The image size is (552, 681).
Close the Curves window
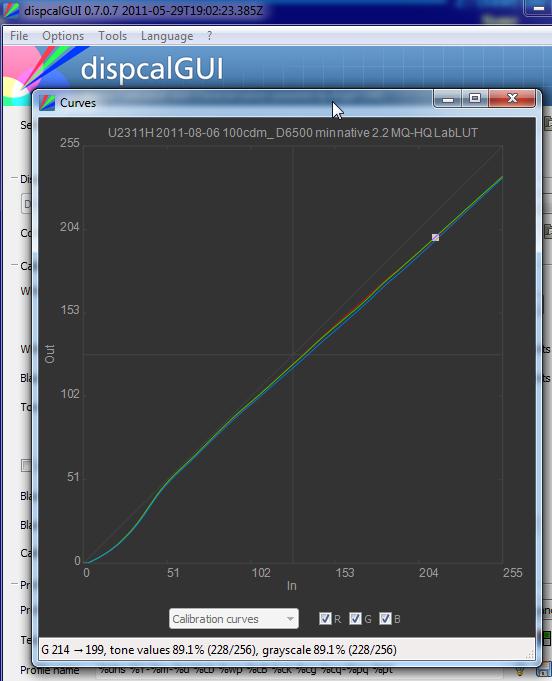point(512,99)
